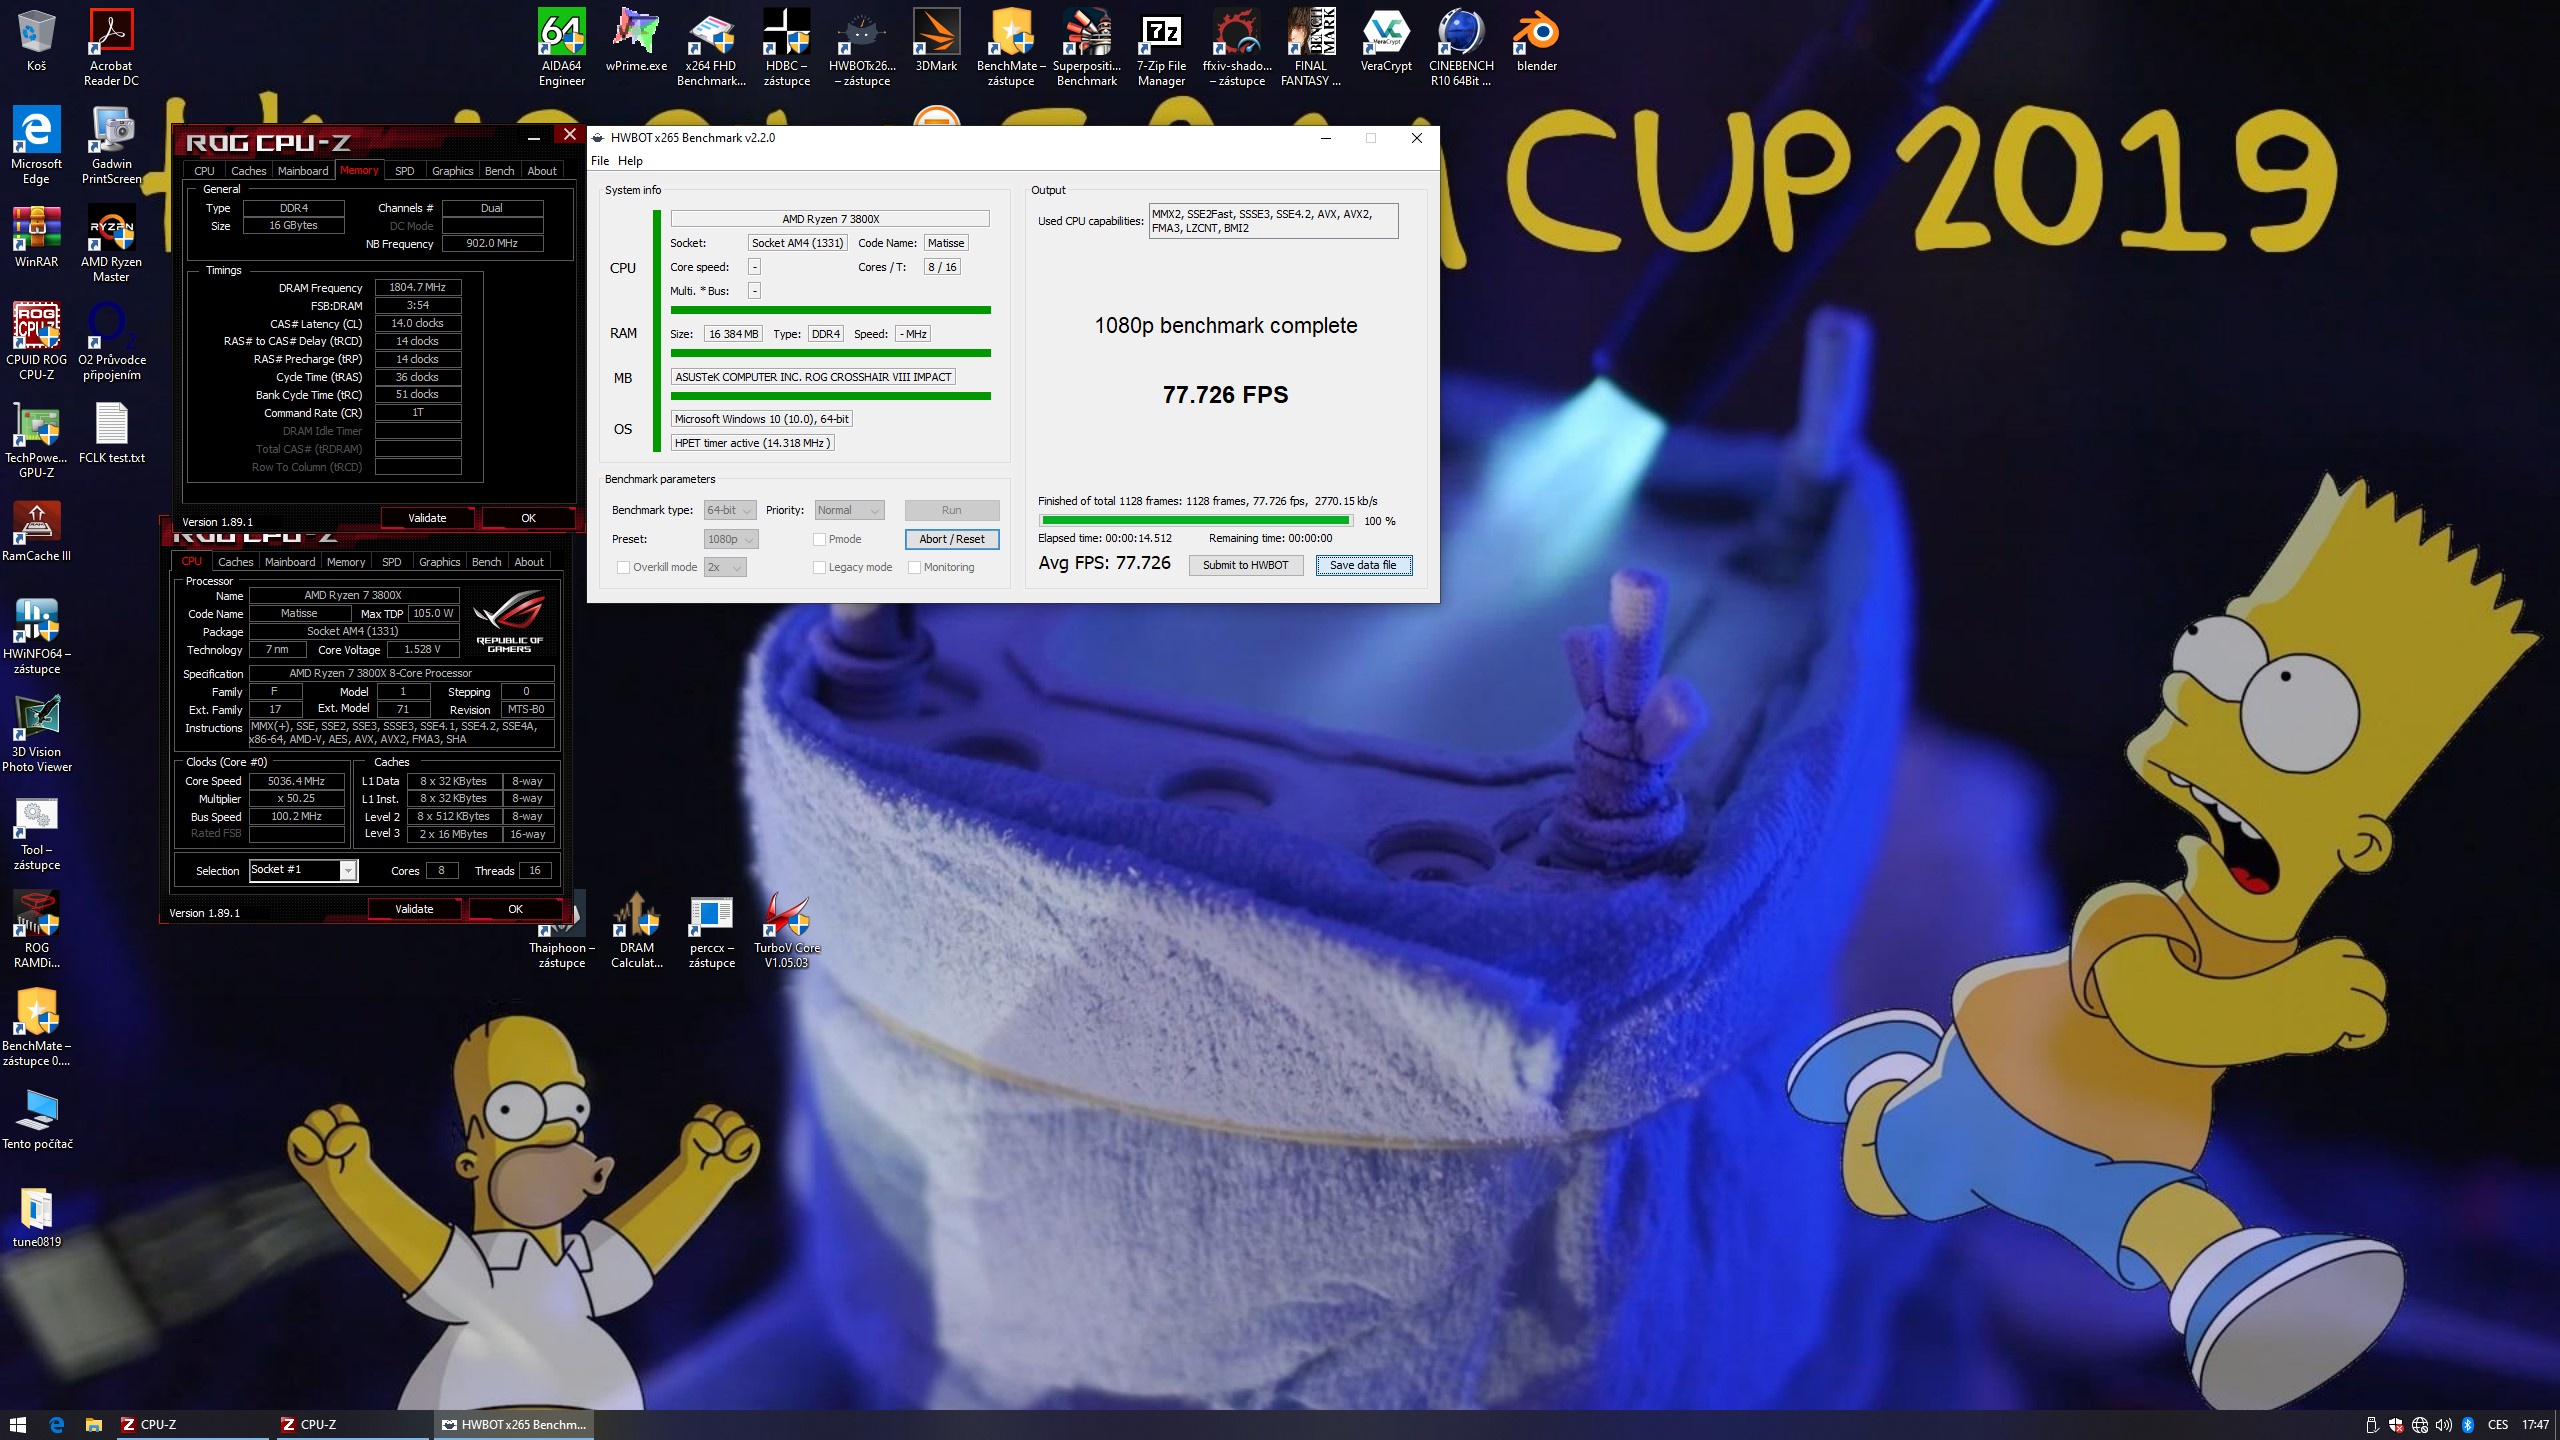This screenshot has height=1440, width=2560.
Task: Expand the Preset 1080p dropdown
Action: pyautogui.click(x=731, y=539)
